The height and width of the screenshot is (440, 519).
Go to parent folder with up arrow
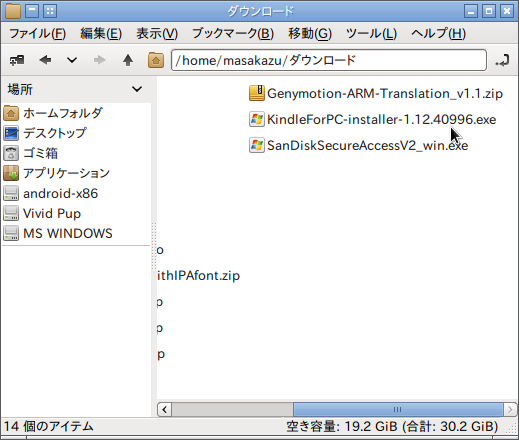(x=128, y=60)
